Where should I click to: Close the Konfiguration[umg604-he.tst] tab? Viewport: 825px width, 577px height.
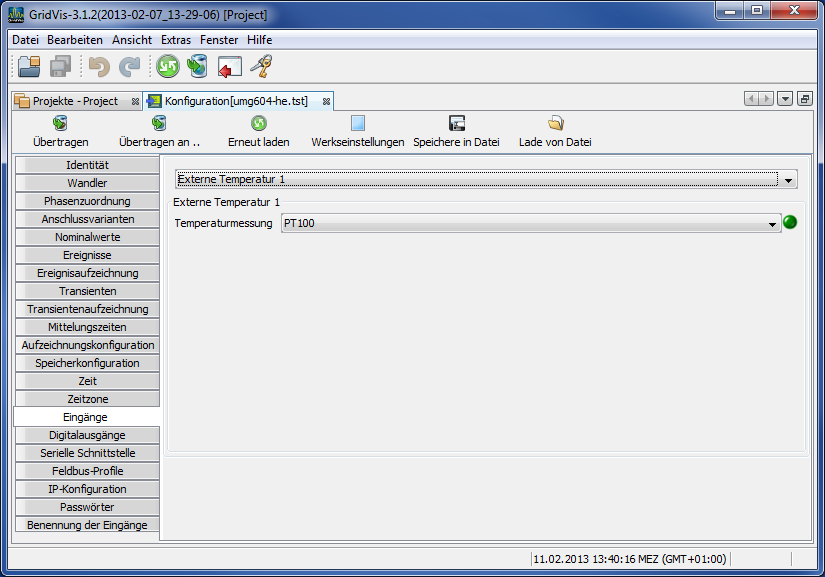point(326,100)
